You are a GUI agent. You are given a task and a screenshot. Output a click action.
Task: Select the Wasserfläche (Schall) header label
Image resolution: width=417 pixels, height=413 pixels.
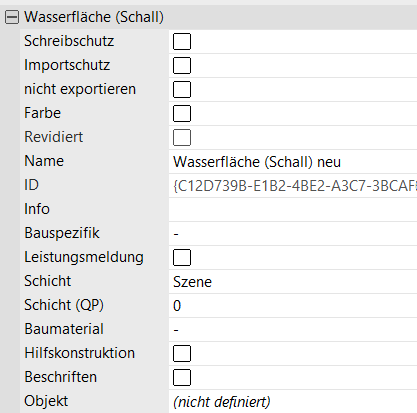(x=94, y=17)
